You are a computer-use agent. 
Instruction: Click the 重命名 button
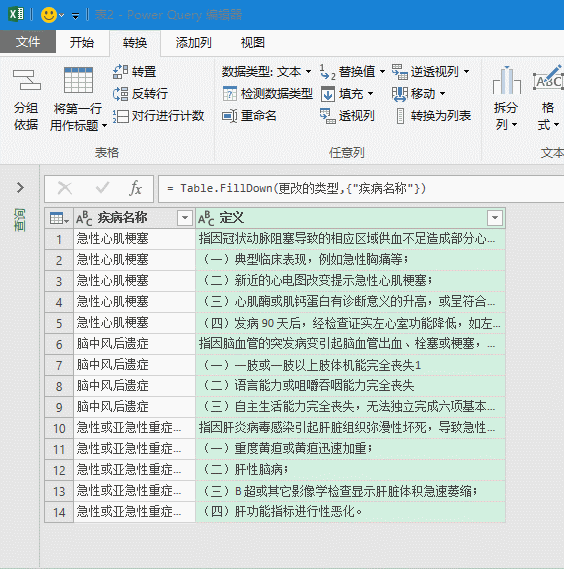[x=249, y=116]
